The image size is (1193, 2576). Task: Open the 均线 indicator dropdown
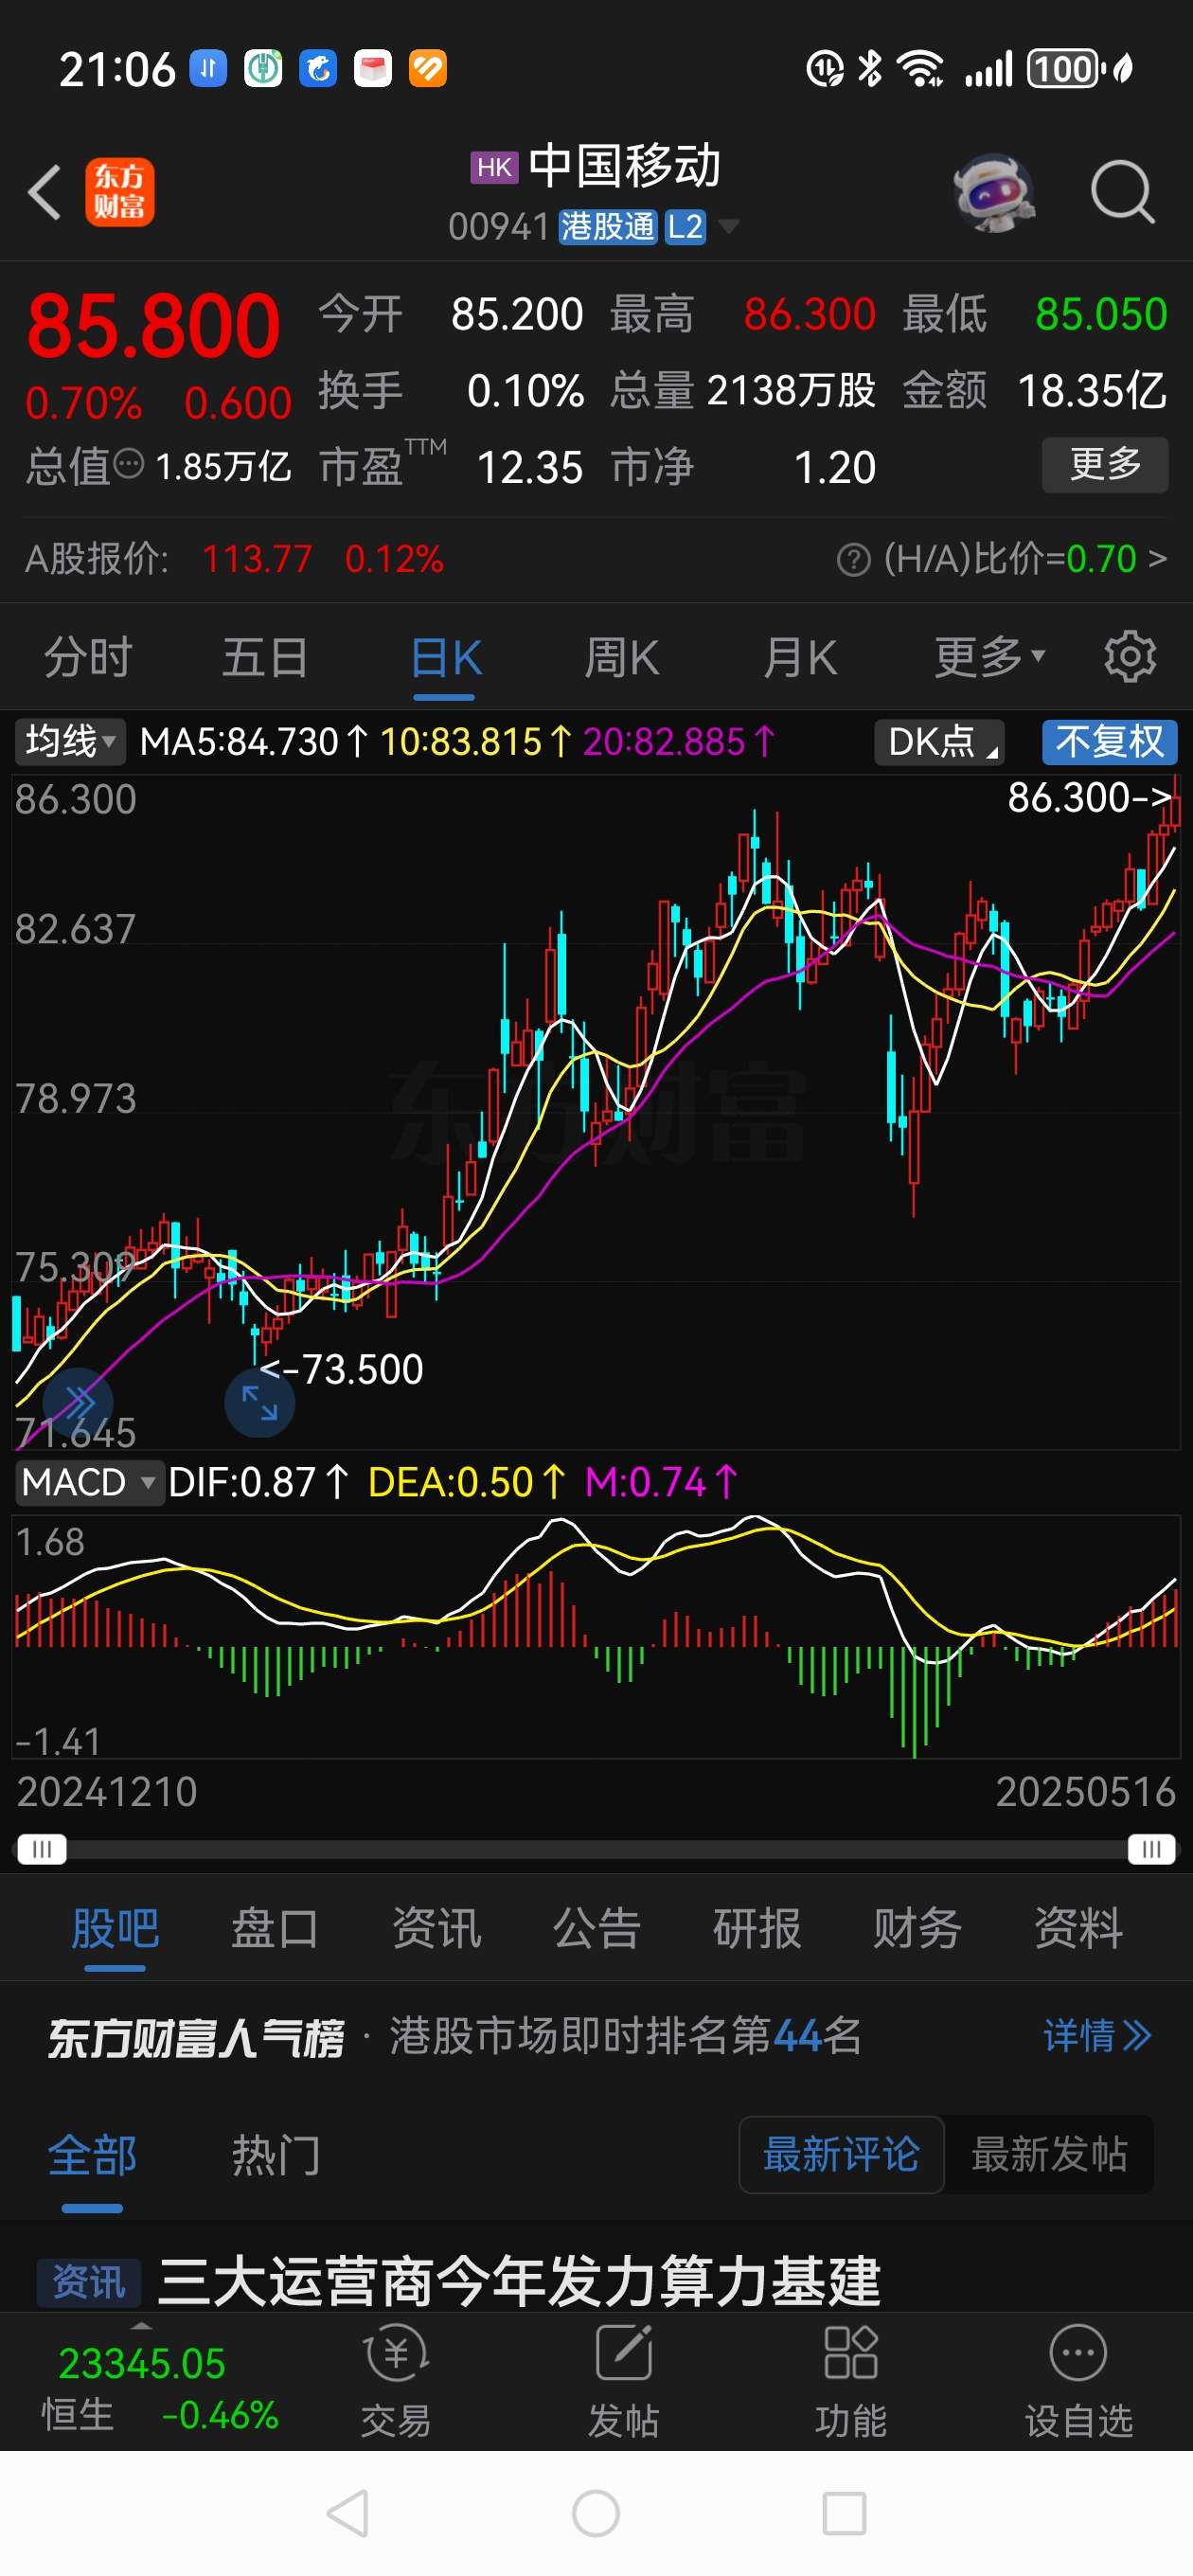[x=70, y=742]
